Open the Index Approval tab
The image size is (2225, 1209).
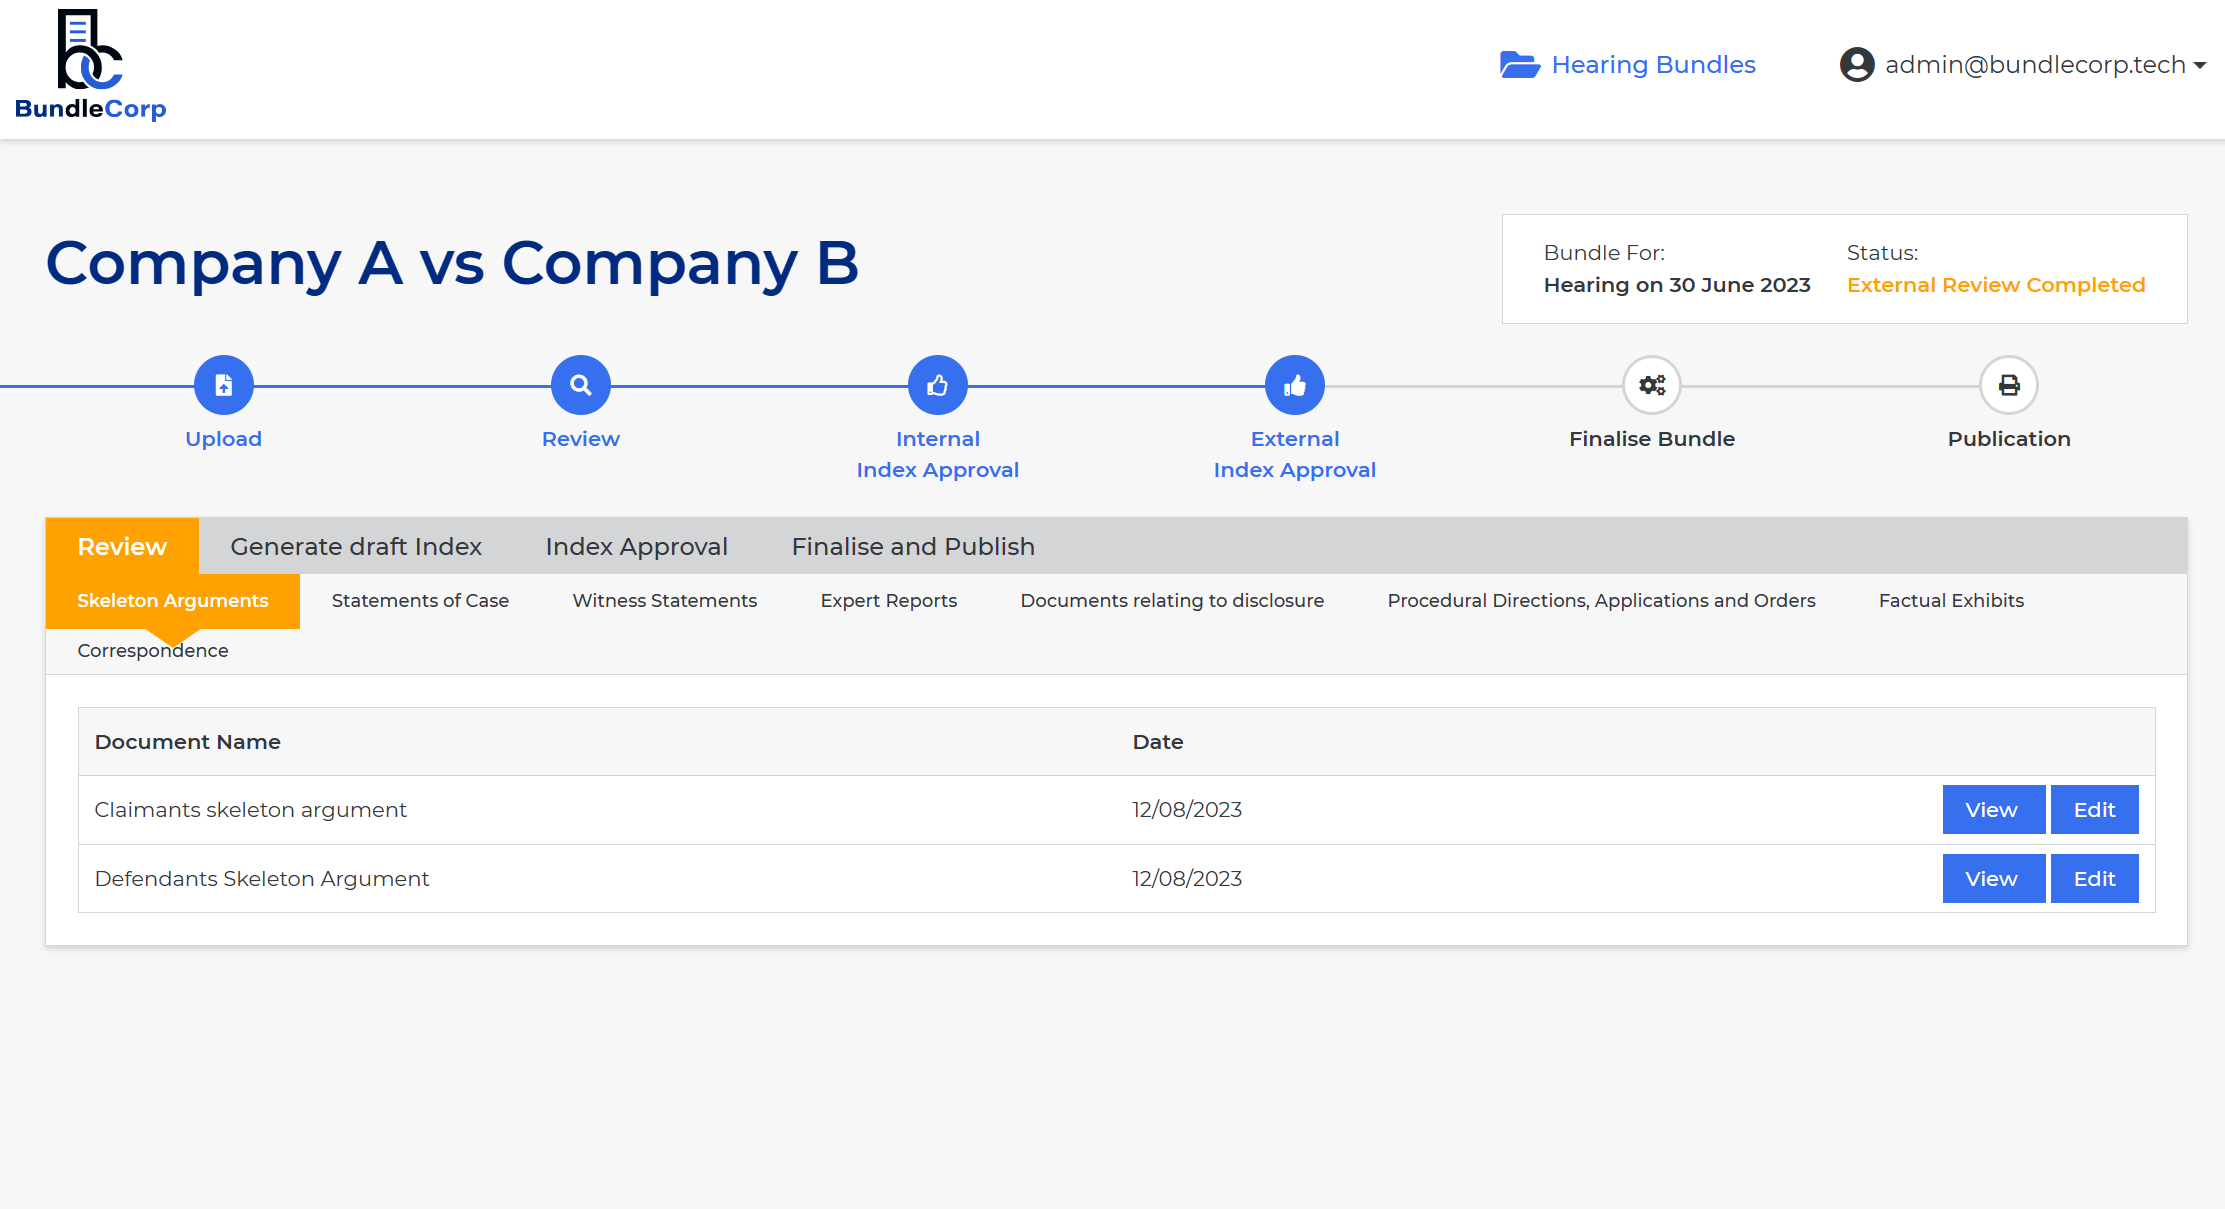(x=636, y=546)
